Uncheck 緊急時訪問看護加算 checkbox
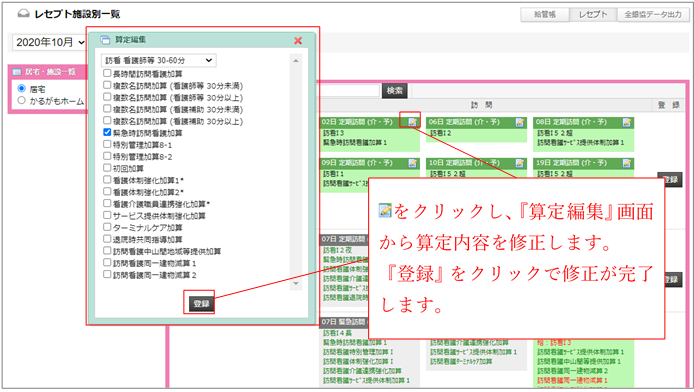Viewport: 694px width, 392px height. 107,132
